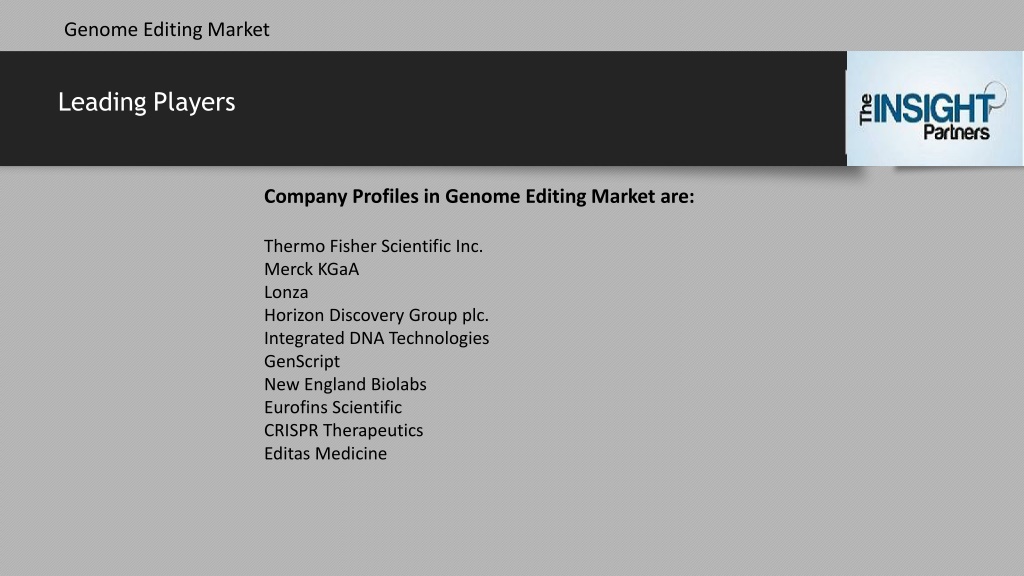Click the circle swoosh above logo

coord(995,94)
